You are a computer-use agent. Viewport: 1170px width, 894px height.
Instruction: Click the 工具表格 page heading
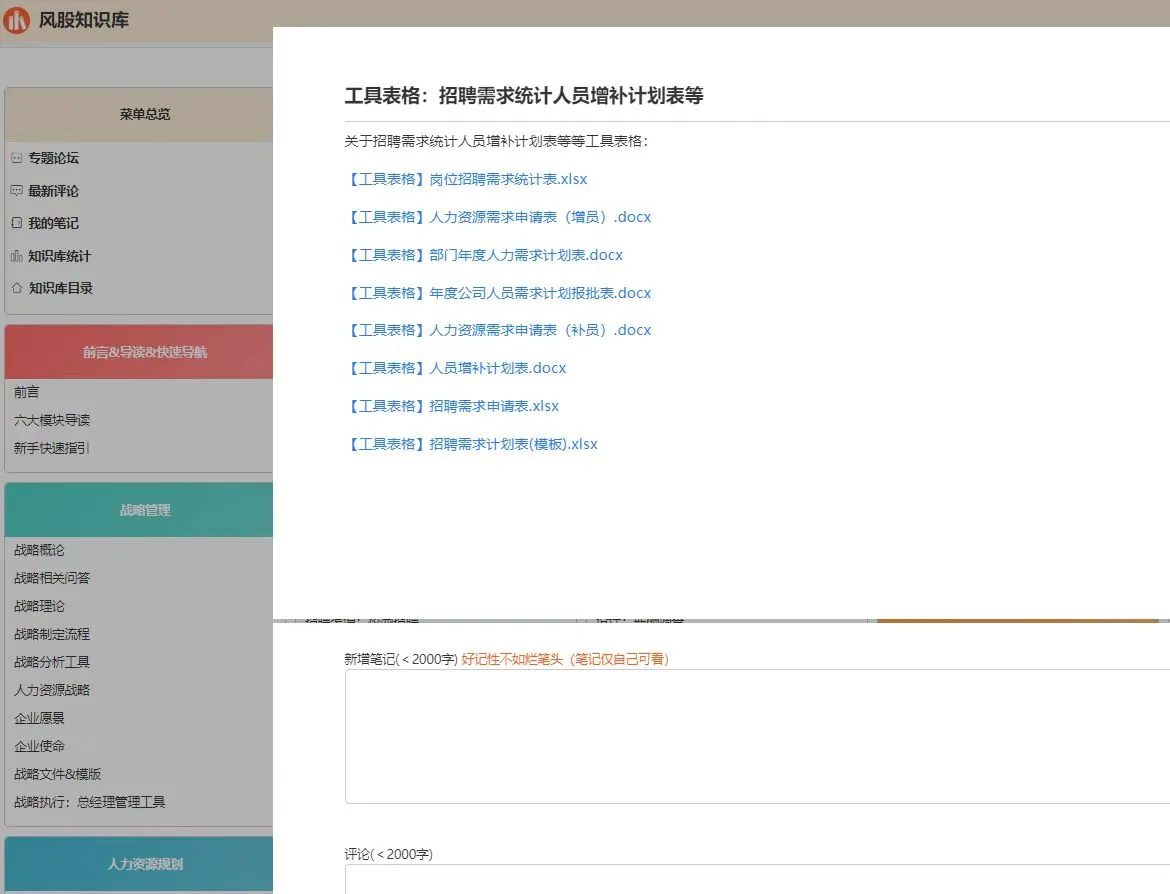pyautogui.click(x=524, y=96)
